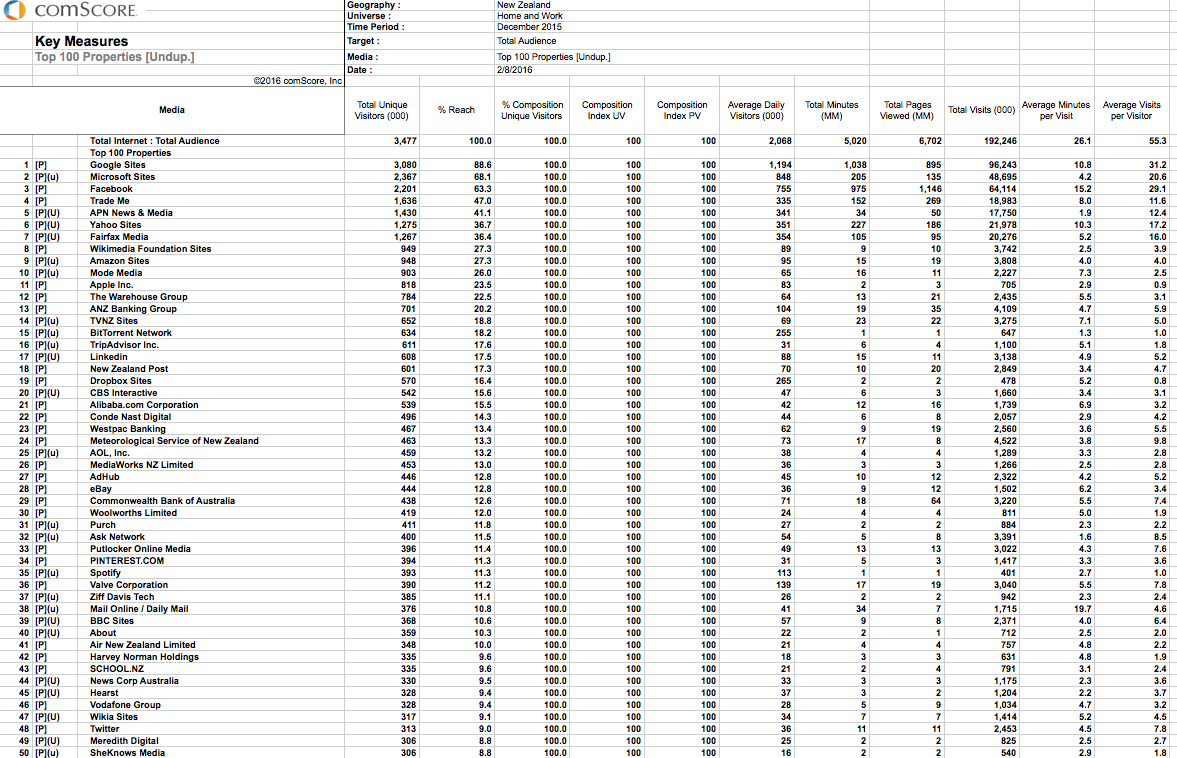
Task: Select the Vodafone Group cell
Action: (x=125, y=705)
